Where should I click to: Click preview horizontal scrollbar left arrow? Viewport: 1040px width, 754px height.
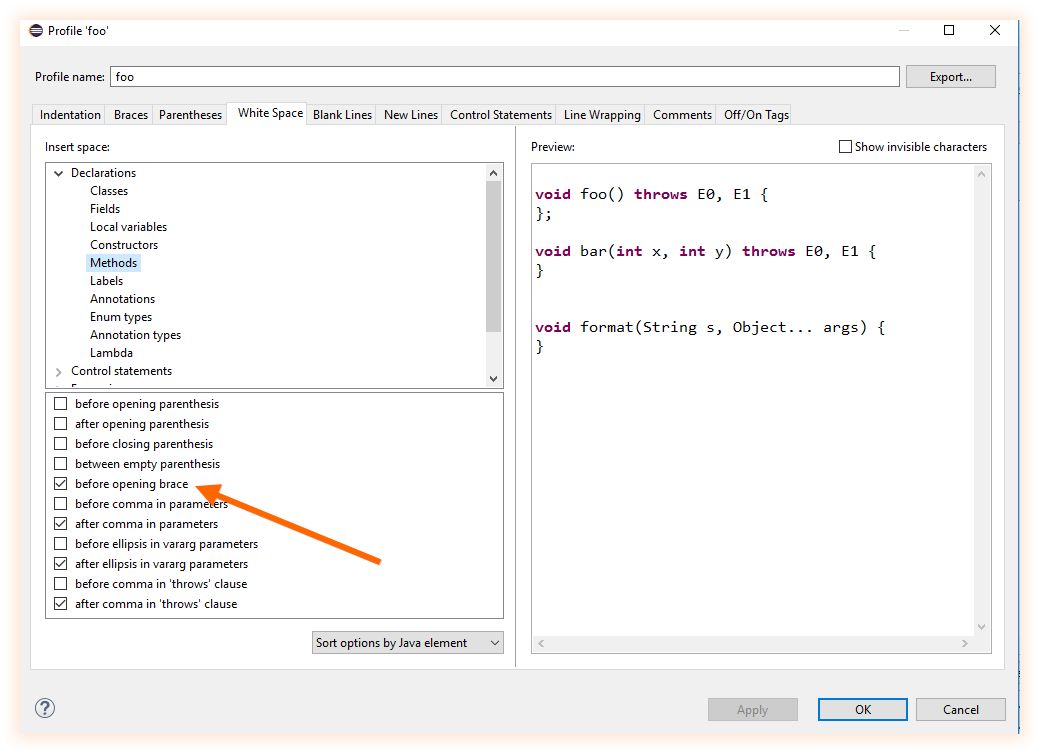pos(541,643)
